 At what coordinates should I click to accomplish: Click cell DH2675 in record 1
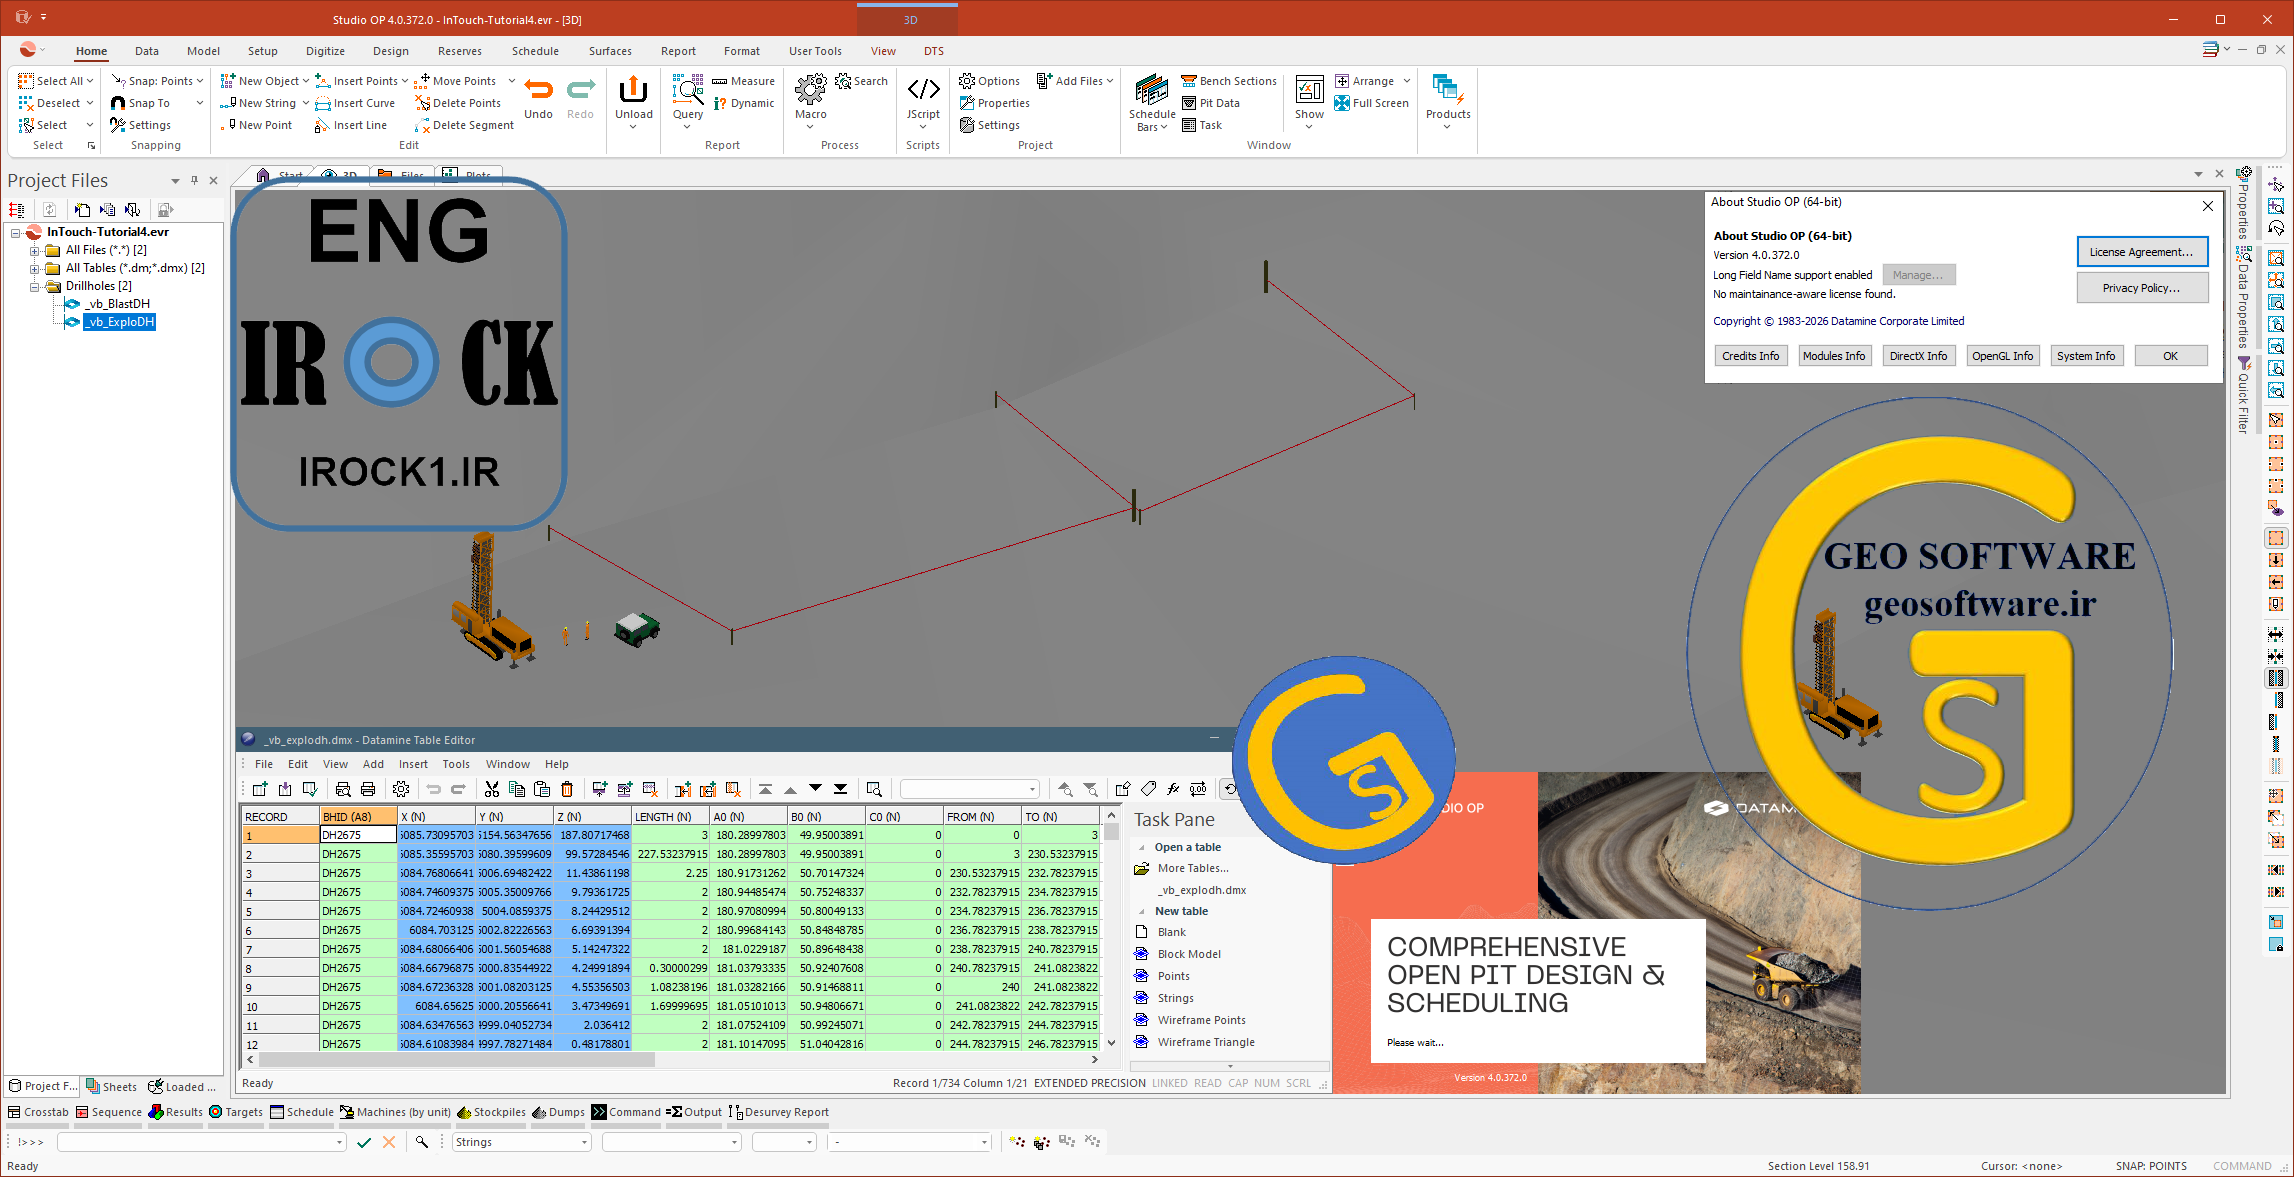358,835
